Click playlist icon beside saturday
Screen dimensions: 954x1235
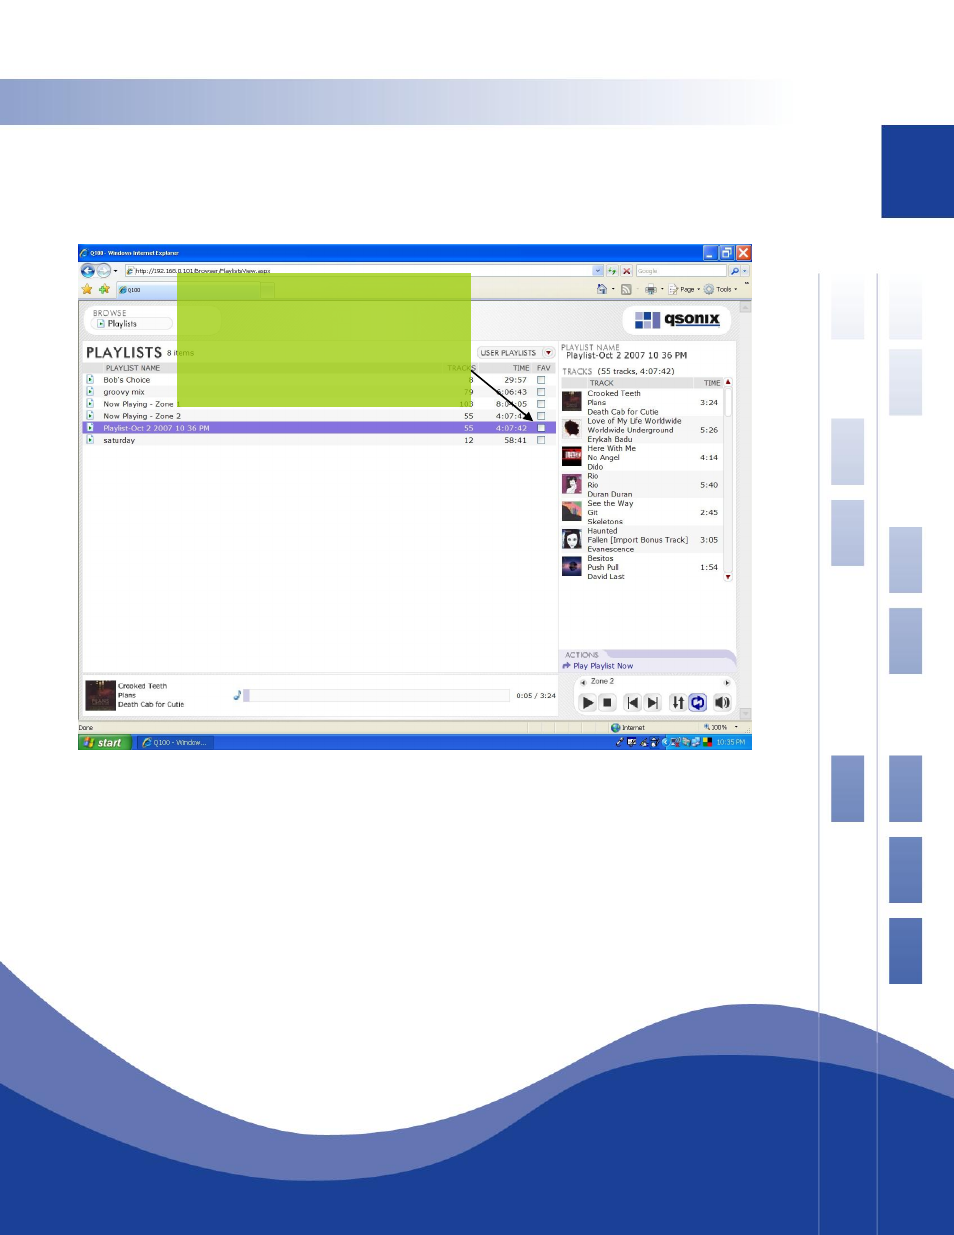pyautogui.click(x=90, y=440)
